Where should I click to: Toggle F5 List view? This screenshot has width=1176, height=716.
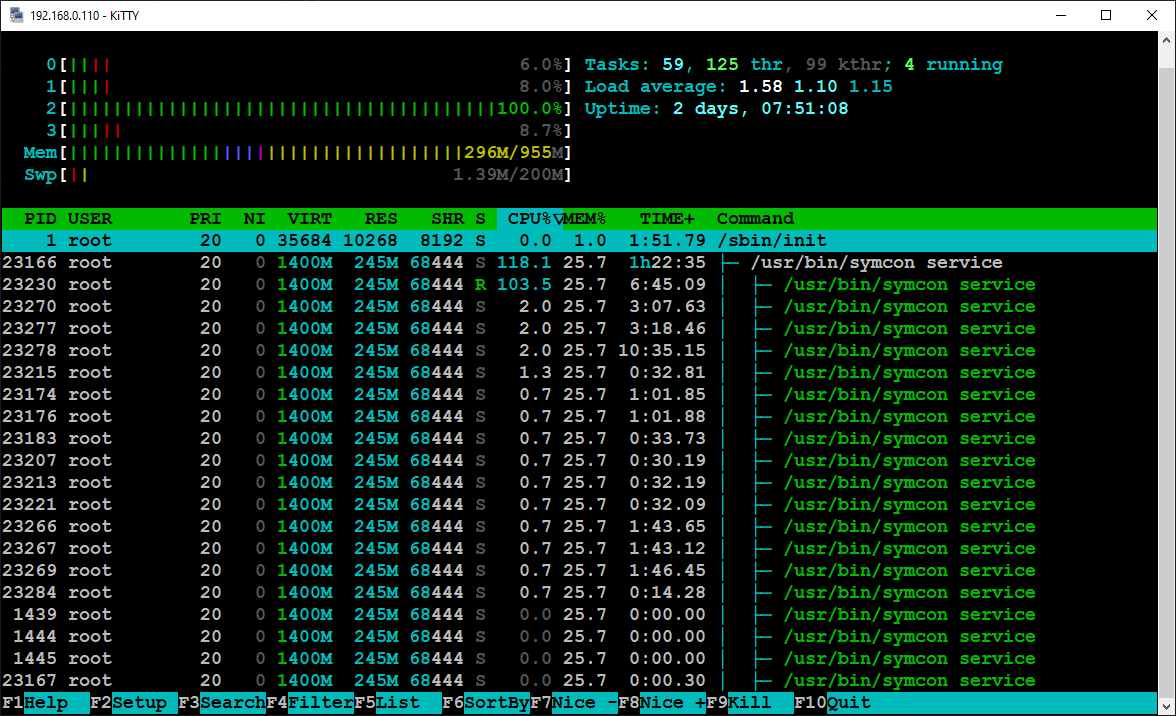click(398, 703)
